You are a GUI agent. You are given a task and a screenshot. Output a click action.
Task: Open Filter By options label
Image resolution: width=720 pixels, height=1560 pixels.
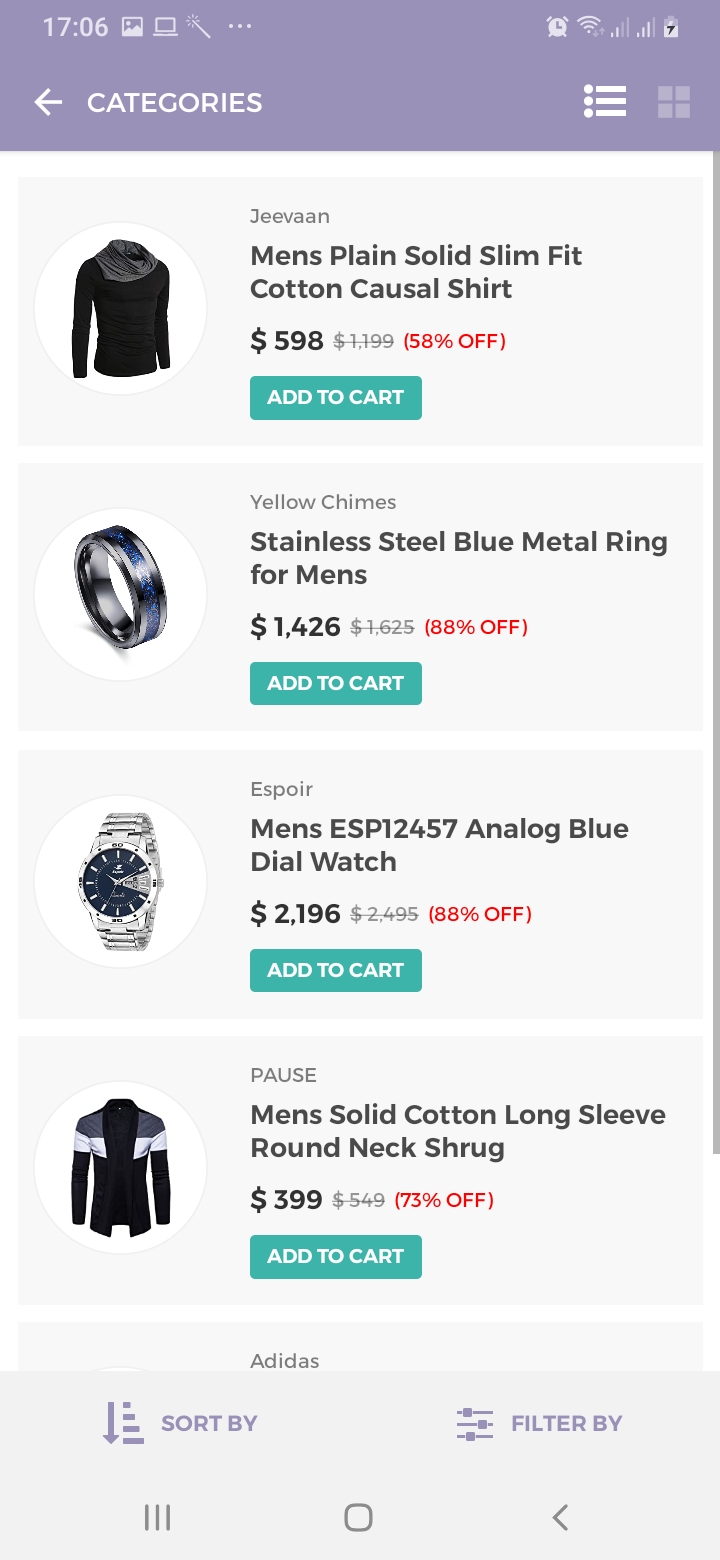point(566,1423)
